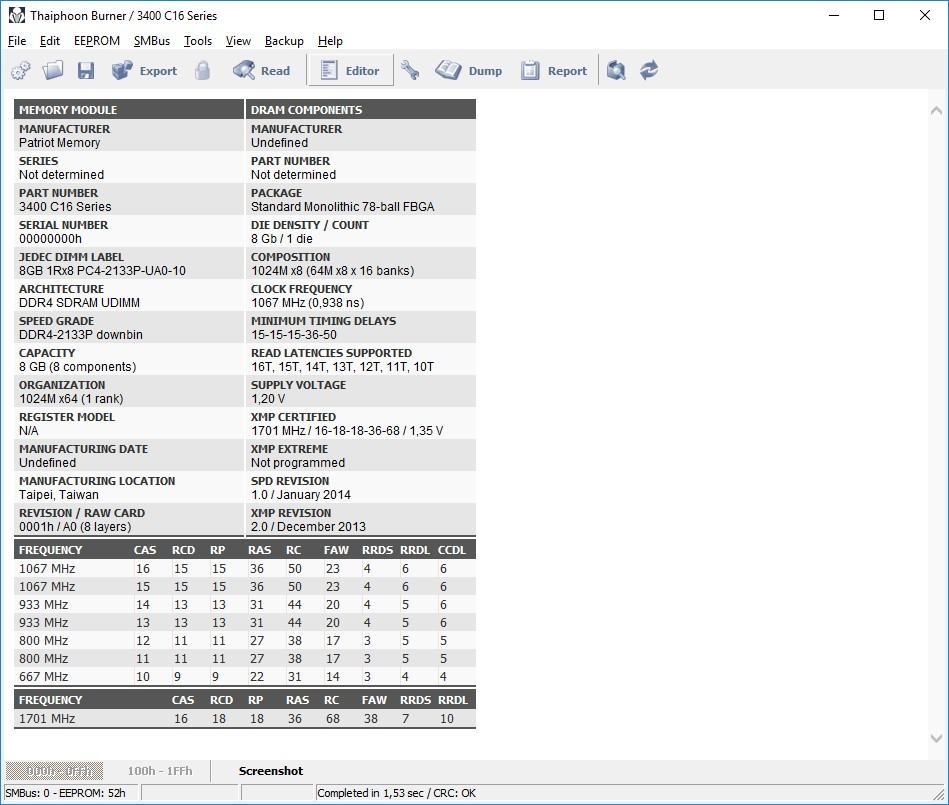The image size is (949, 805).
Task: Minimize the Thaiphoon Burner window
Action: [834, 15]
